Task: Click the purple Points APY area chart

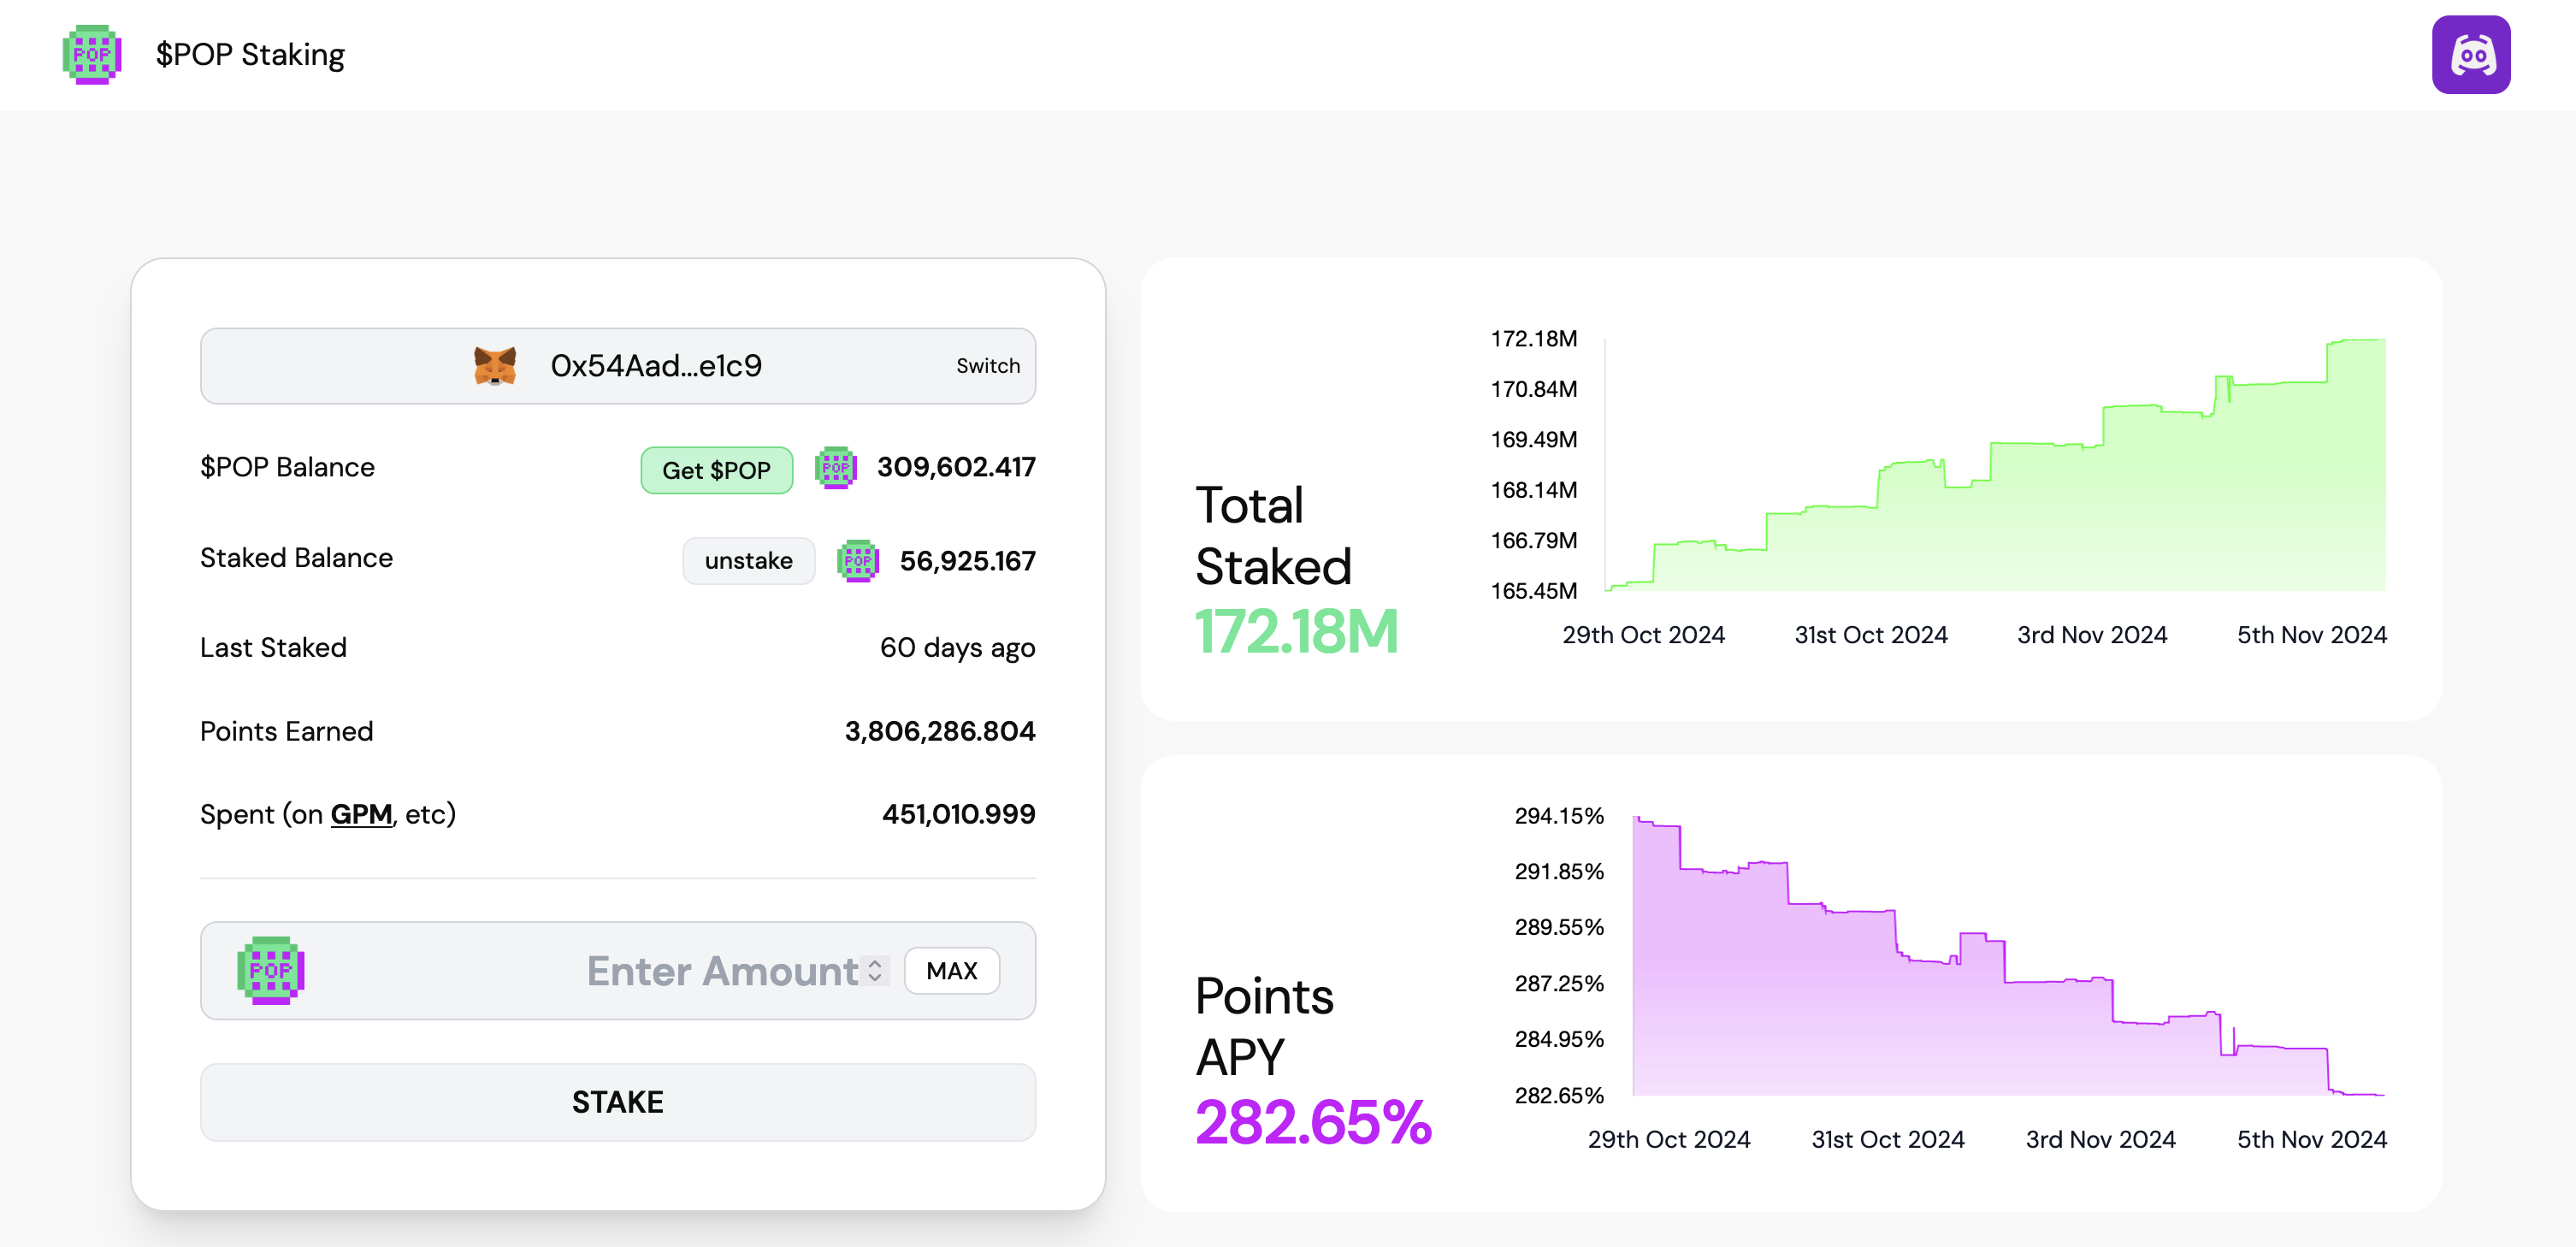Action: pyautogui.click(x=2008, y=957)
